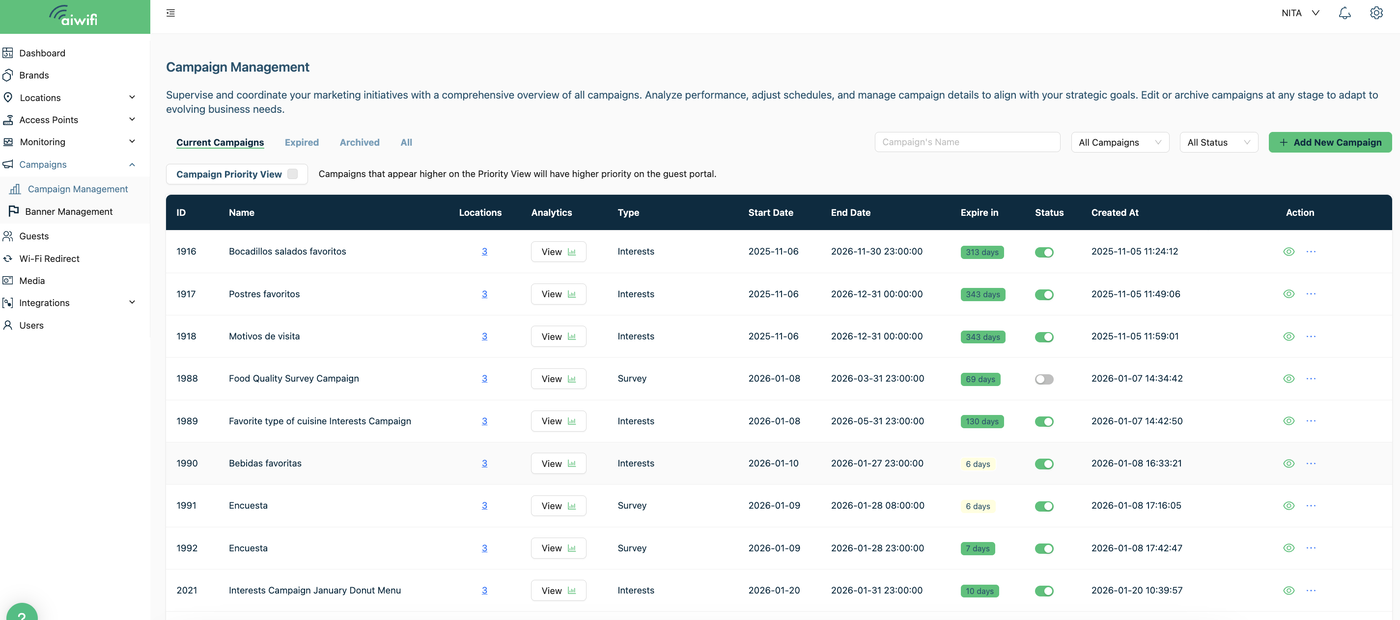Open more actions ellipsis for campaign 1988
This screenshot has width=1400, height=620.
(1311, 379)
